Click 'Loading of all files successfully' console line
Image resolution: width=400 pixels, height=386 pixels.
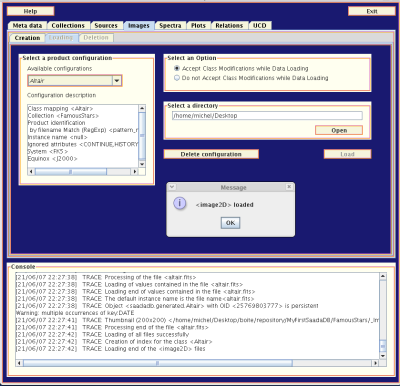click(x=102, y=334)
